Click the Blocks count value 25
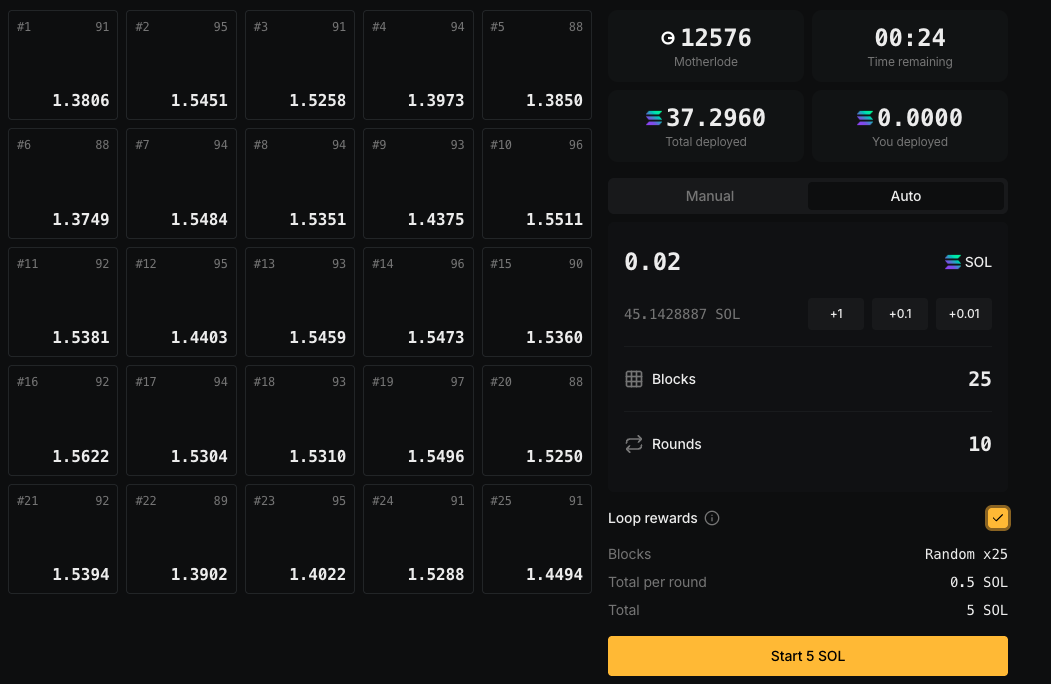This screenshot has height=684, width=1051. tap(979, 379)
